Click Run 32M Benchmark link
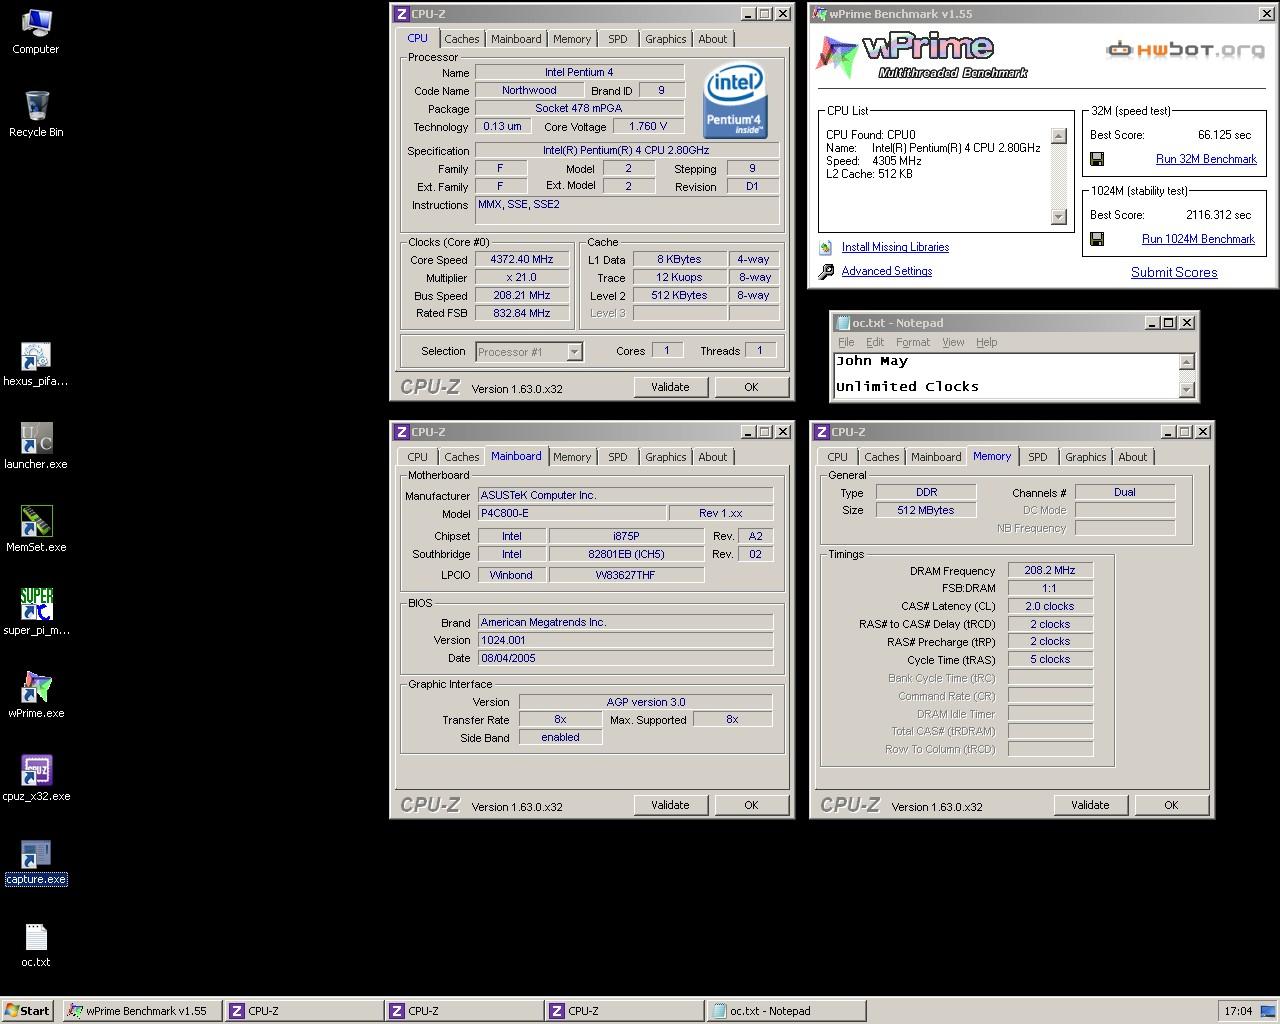 pyautogui.click(x=1206, y=159)
